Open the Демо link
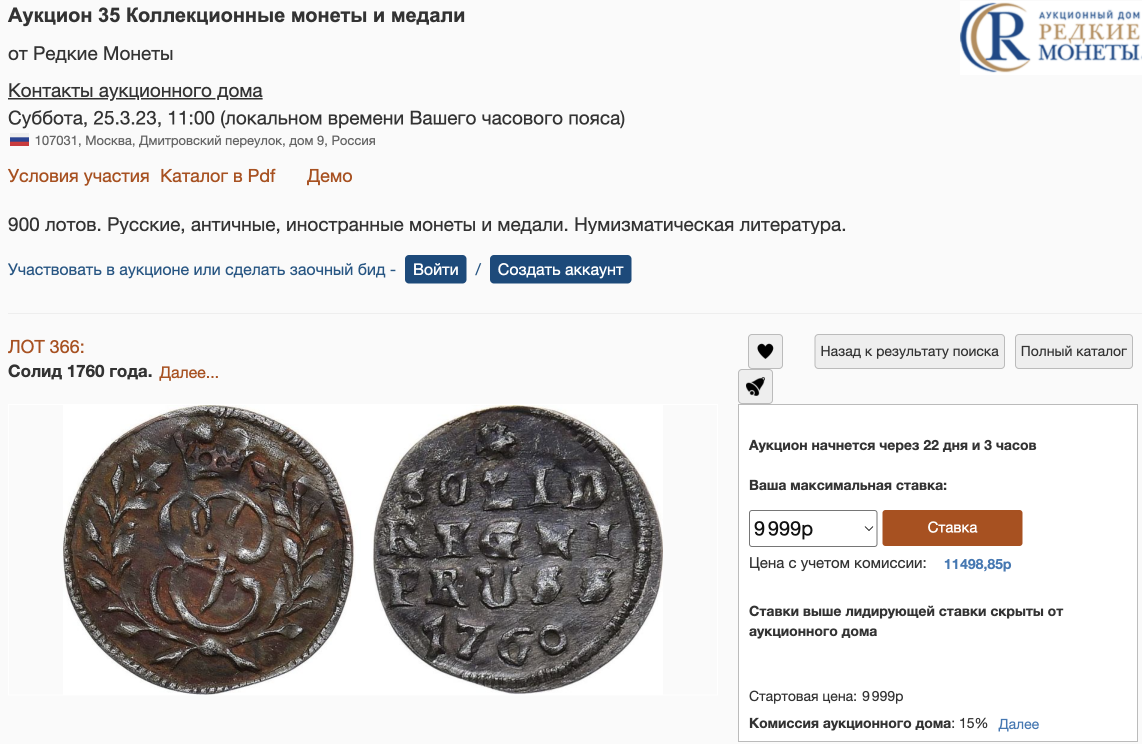This screenshot has height=744, width=1142. (329, 176)
